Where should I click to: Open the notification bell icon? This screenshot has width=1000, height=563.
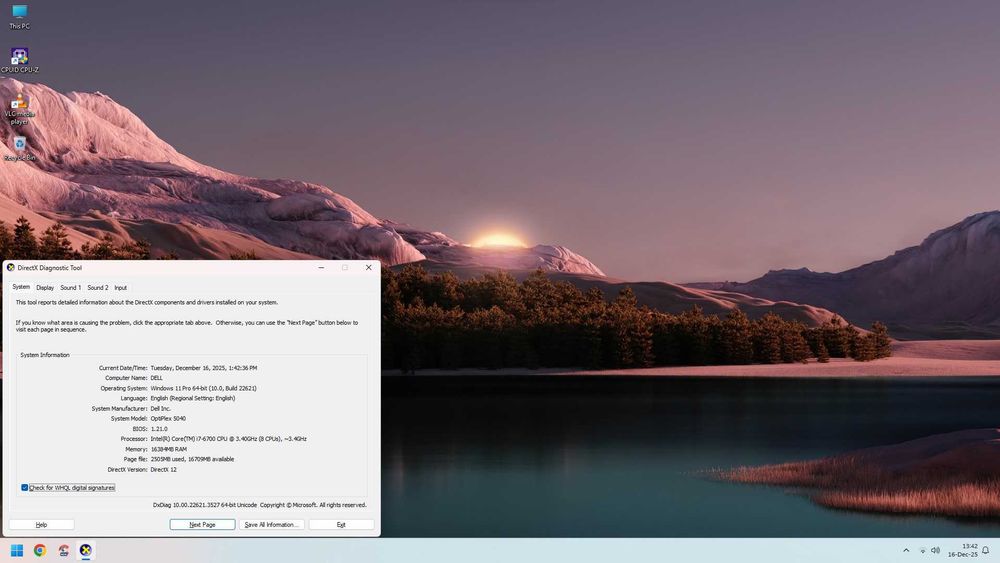[x=986, y=550]
